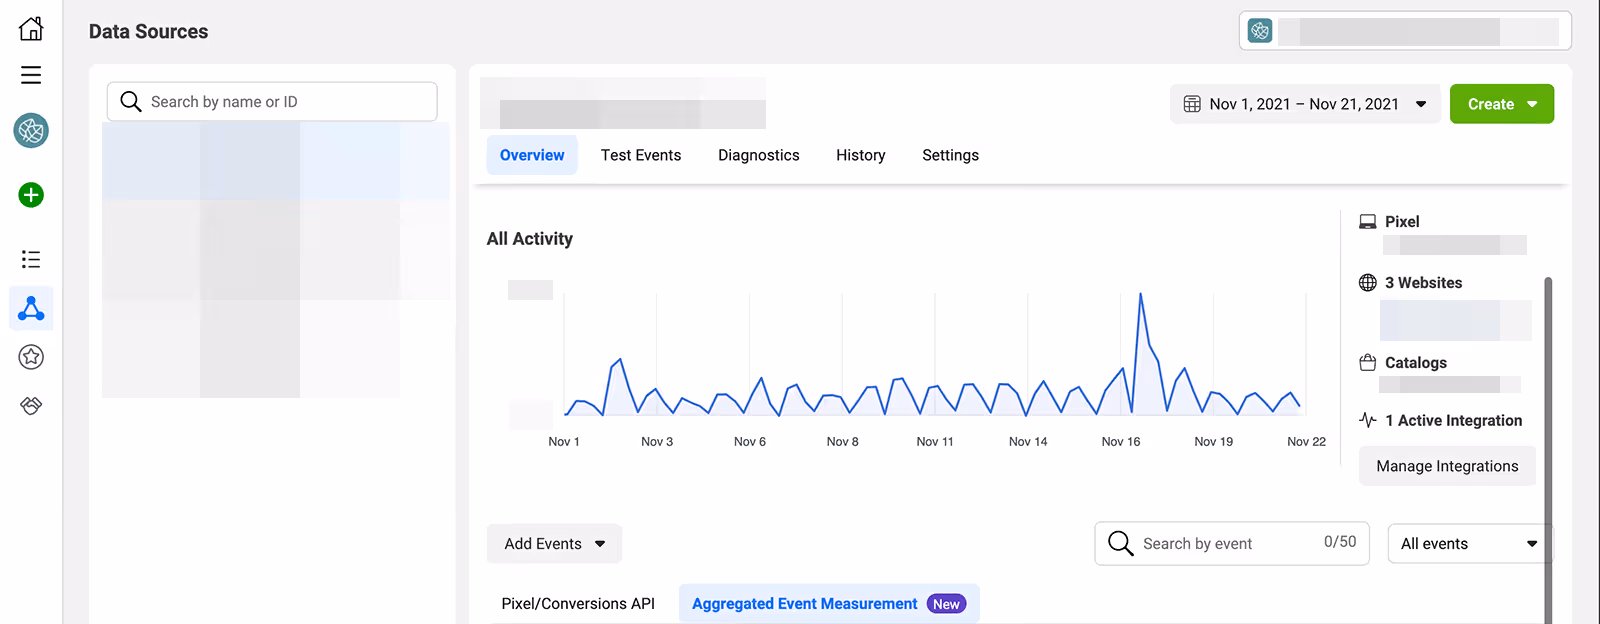Click the tallest peak in activity chart
The width and height of the screenshot is (1600, 624).
click(1140, 295)
